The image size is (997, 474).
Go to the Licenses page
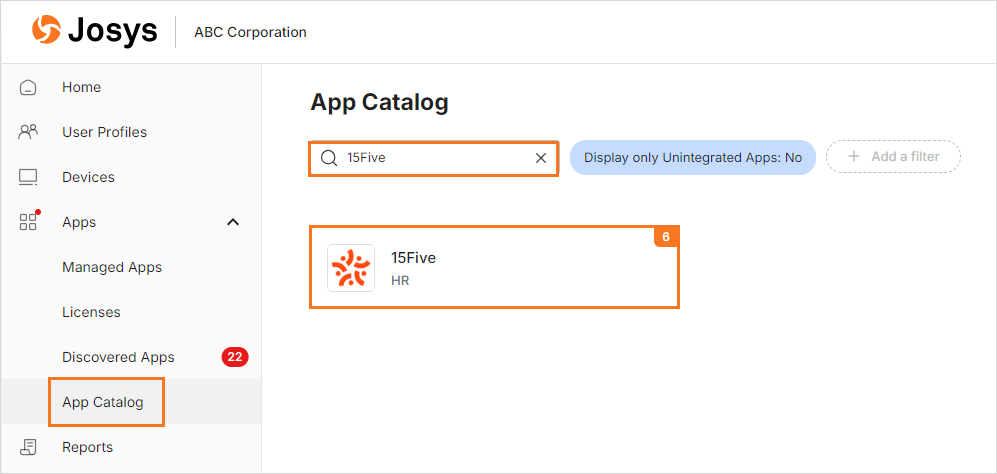(91, 312)
